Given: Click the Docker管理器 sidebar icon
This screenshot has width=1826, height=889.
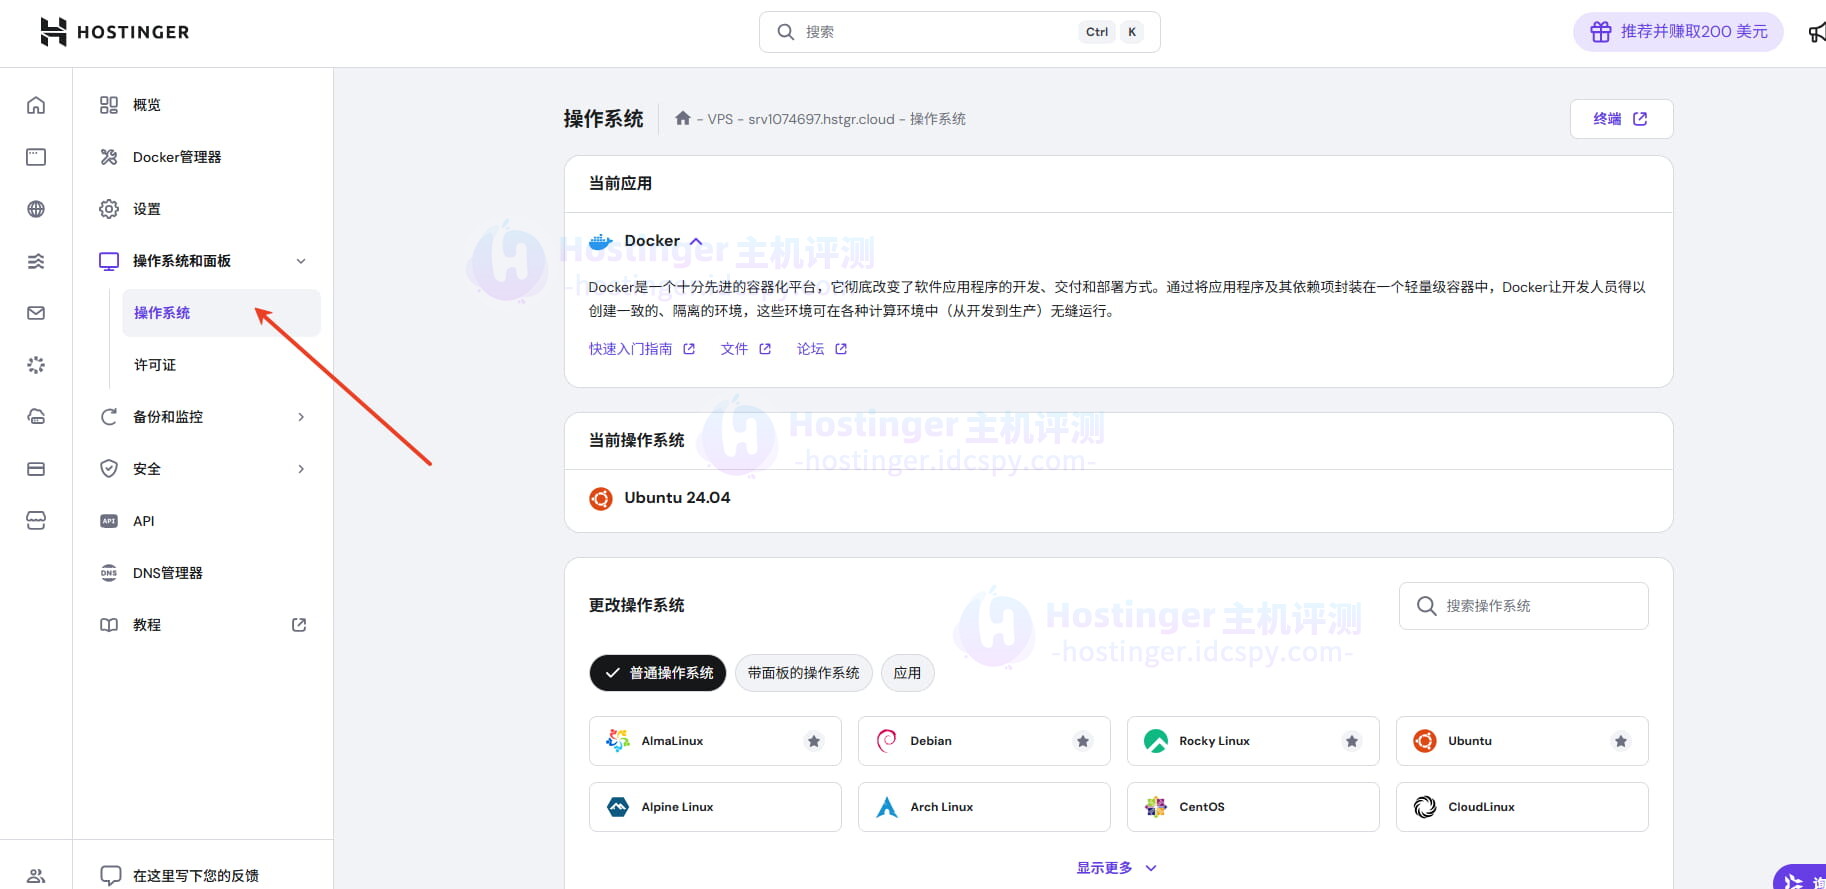Looking at the screenshot, I should (109, 157).
